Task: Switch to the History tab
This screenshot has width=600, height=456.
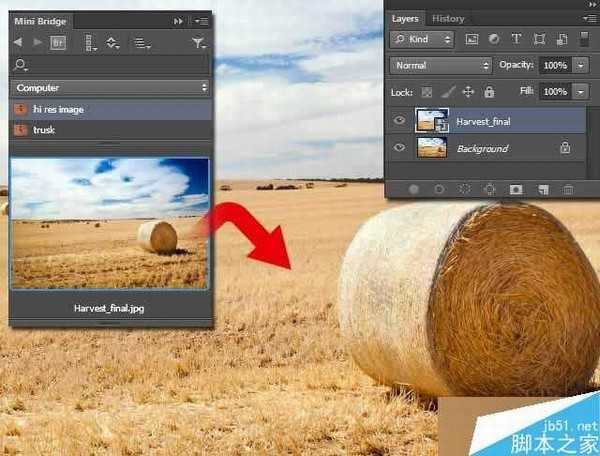Action: point(448,18)
